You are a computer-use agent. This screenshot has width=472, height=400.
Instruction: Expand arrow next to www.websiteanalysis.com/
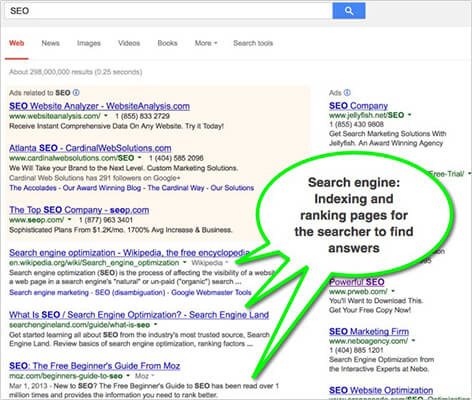point(106,116)
